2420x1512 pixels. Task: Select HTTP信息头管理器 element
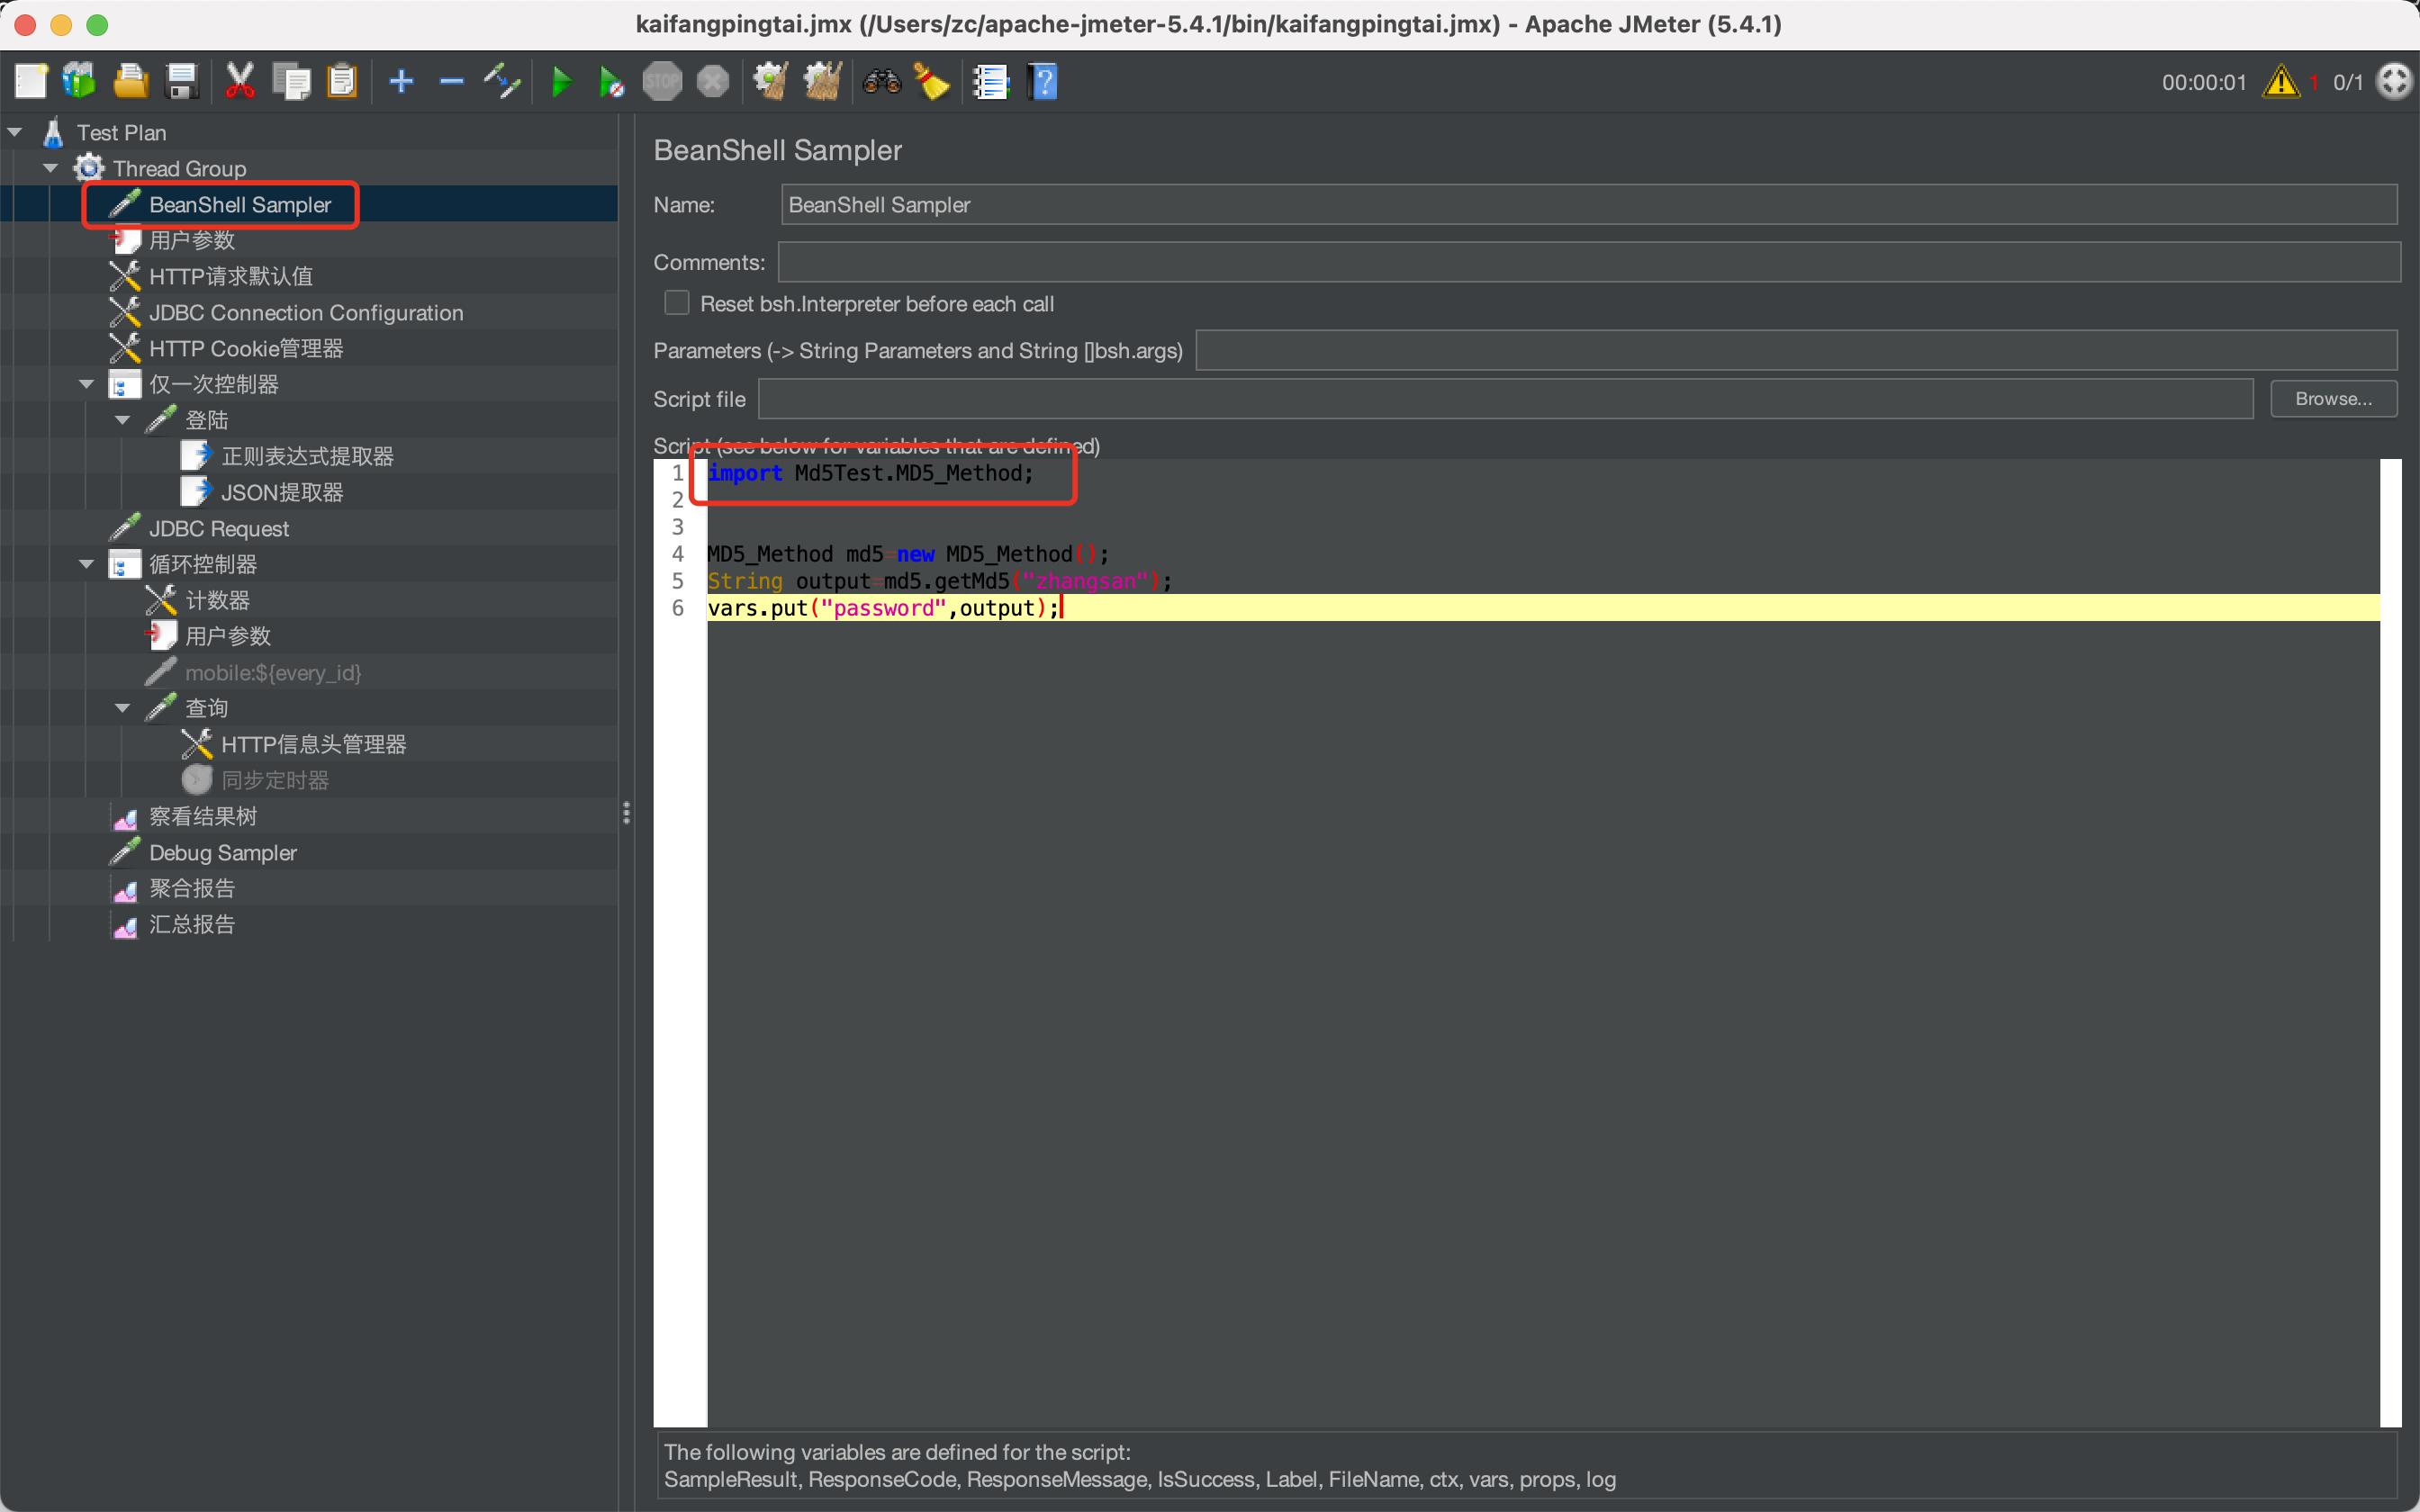tap(314, 744)
